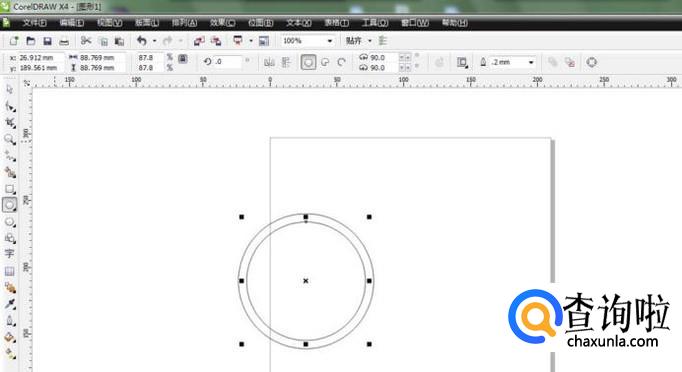The image size is (682, 372).
Task: Open the 帮助 (Help) menu
Action: click(x=455, y=23)
